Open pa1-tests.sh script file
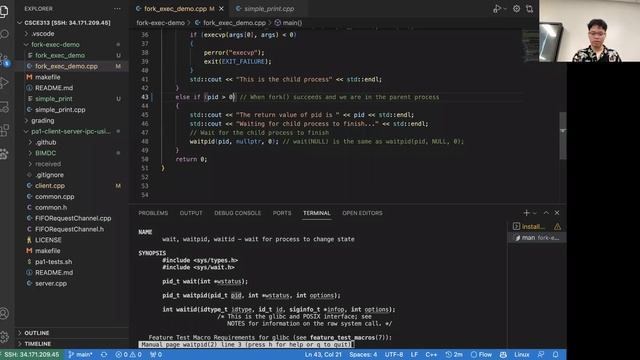Screen dimensions: 640x360 coord(71,262)
